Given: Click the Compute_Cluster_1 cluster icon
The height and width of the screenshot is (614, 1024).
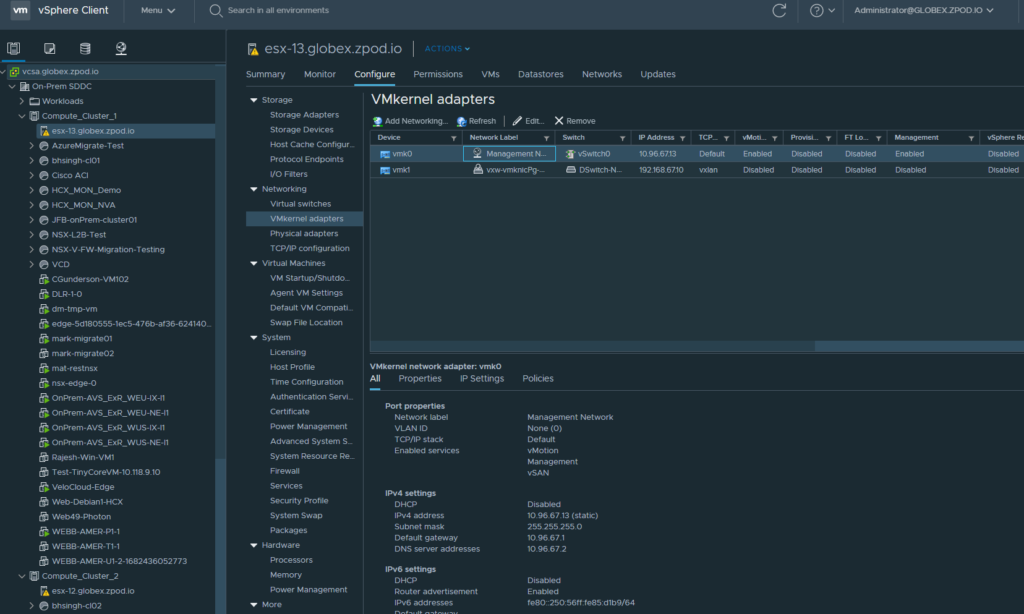Looking at the screenshot, I should pos(34,116).
